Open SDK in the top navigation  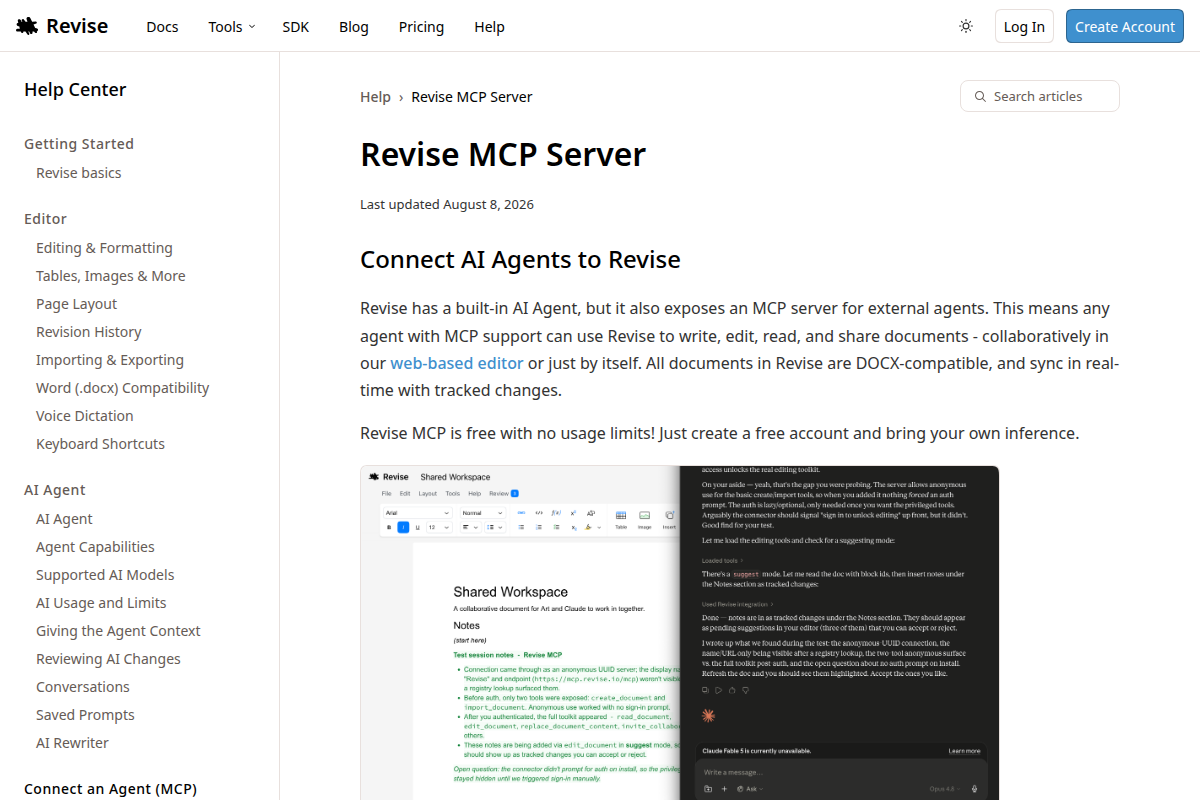coord(296,27)
